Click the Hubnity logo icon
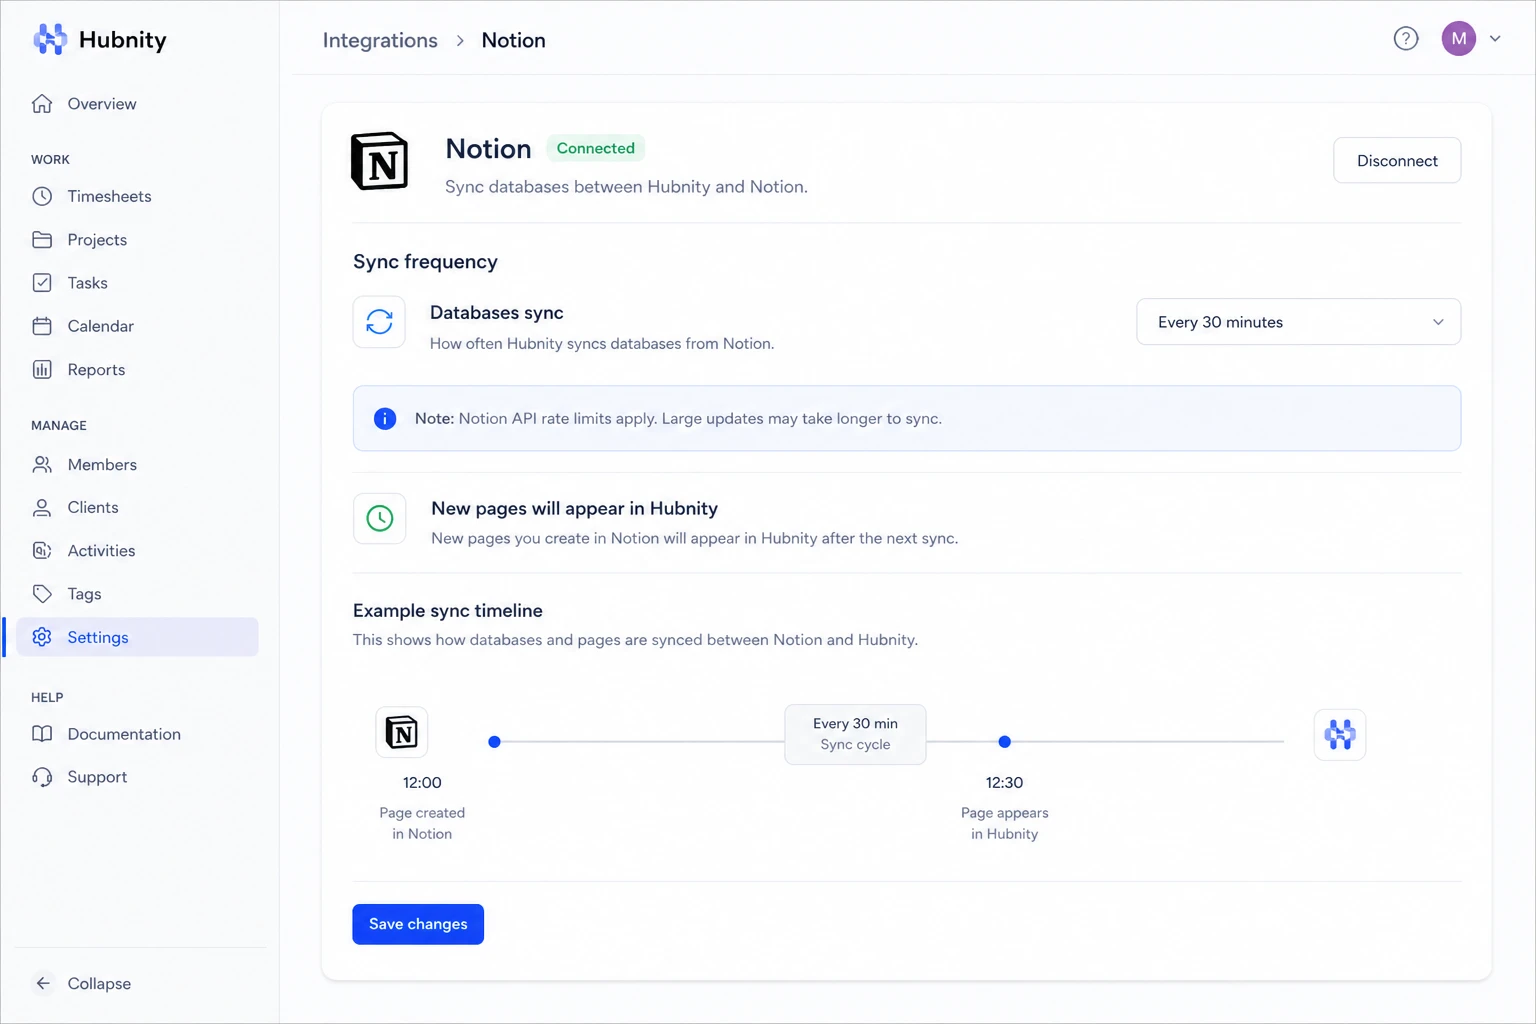The width and height of the screenshot is (1536, 1024). click(50, 39)
